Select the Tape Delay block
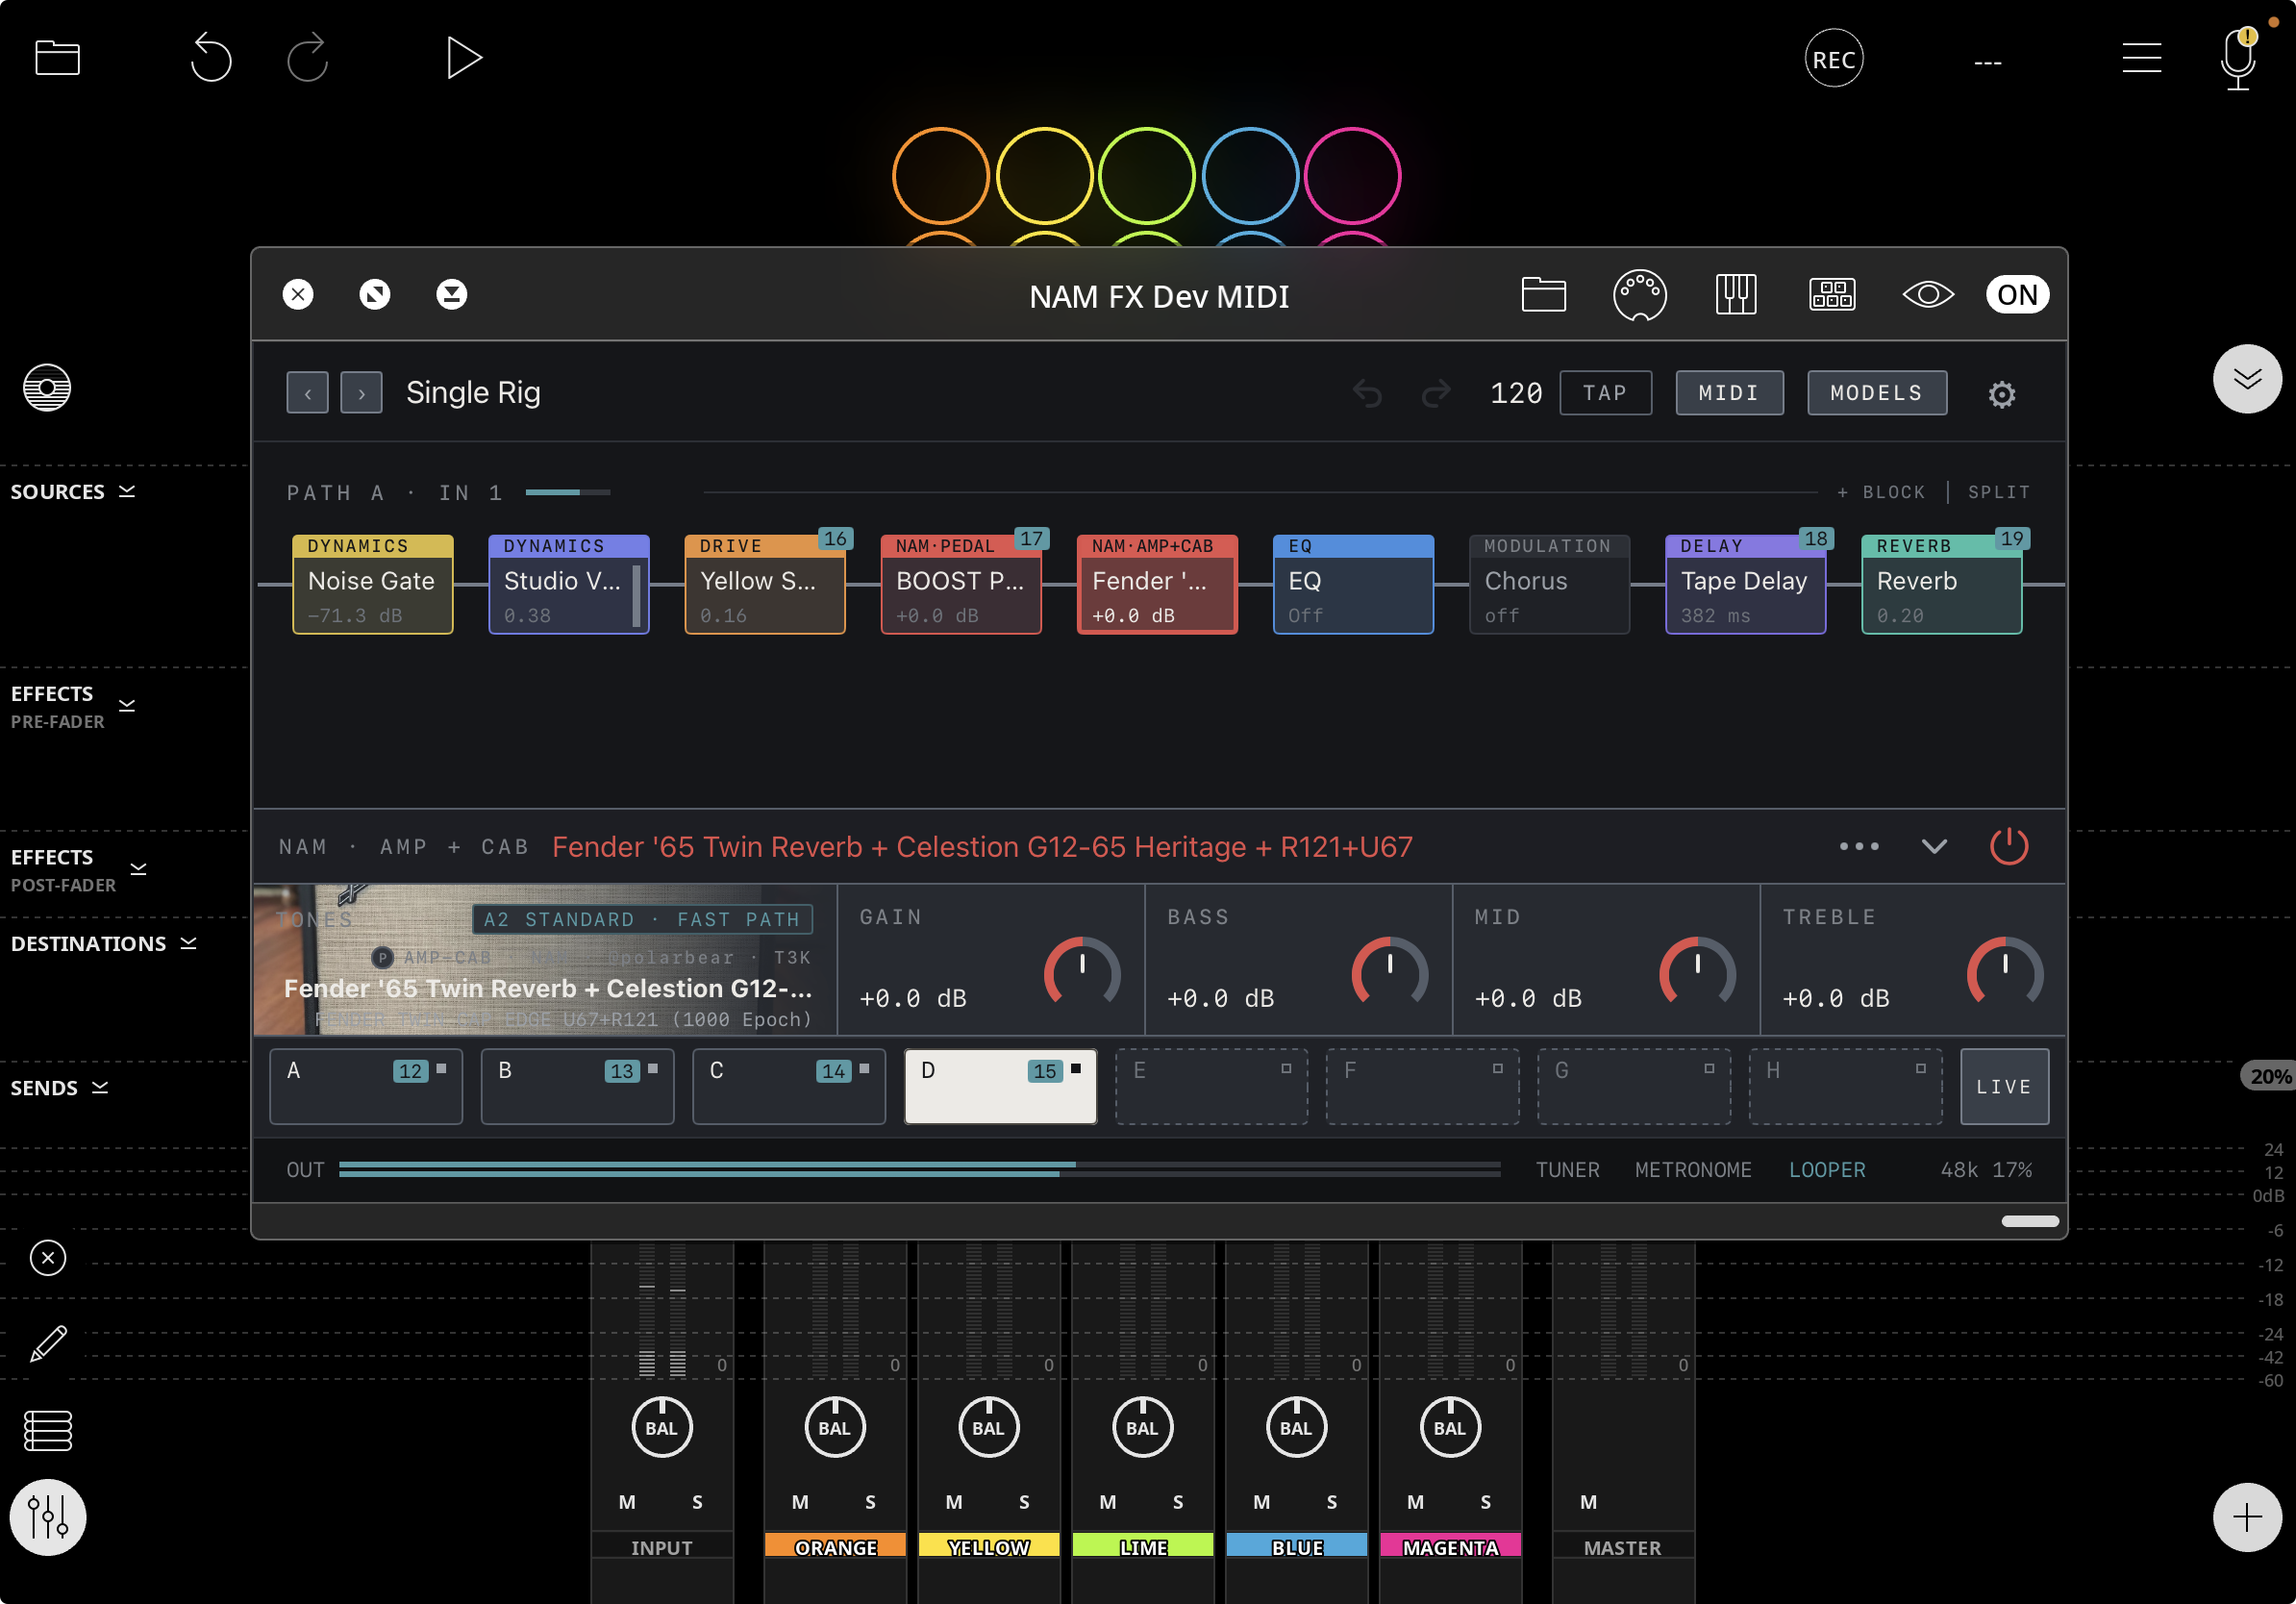Screen dimensions: 2296x1604 (1745, 585)
